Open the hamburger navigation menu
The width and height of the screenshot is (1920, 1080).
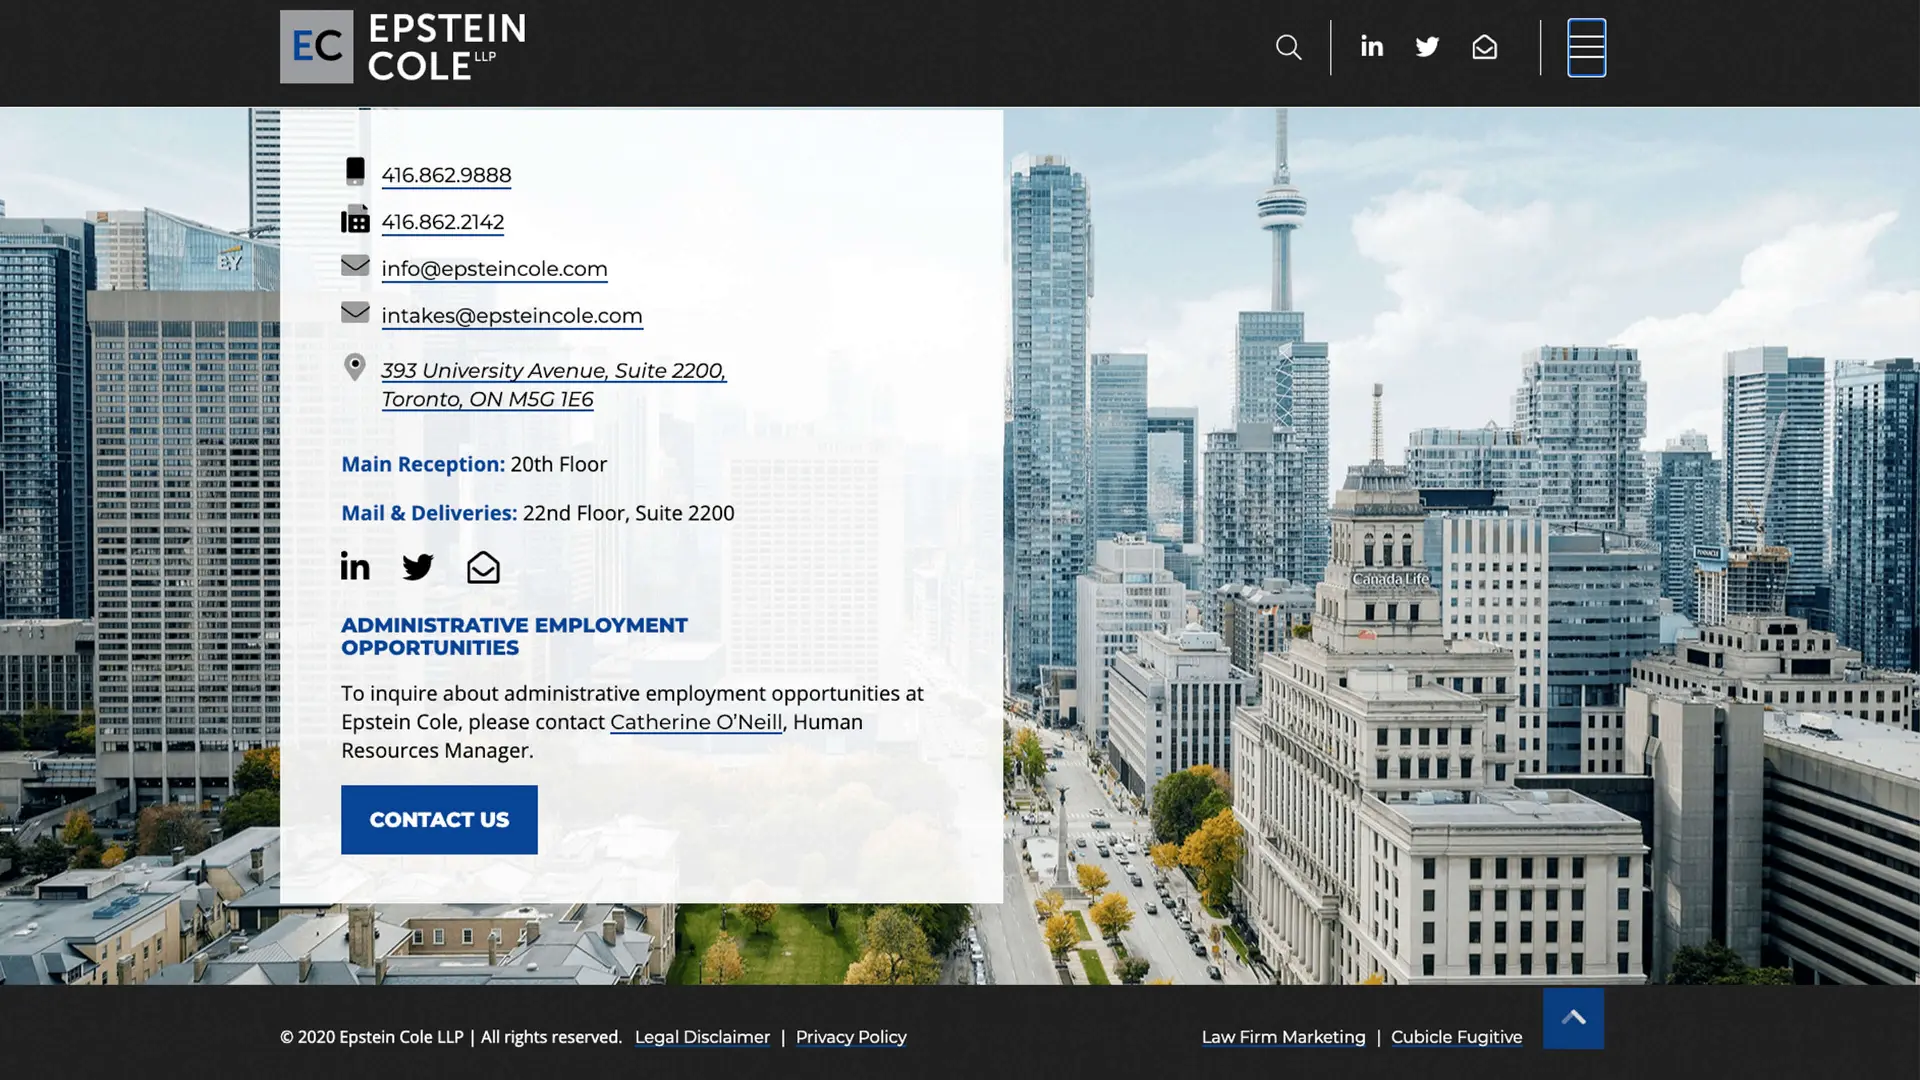[1587, 47]
